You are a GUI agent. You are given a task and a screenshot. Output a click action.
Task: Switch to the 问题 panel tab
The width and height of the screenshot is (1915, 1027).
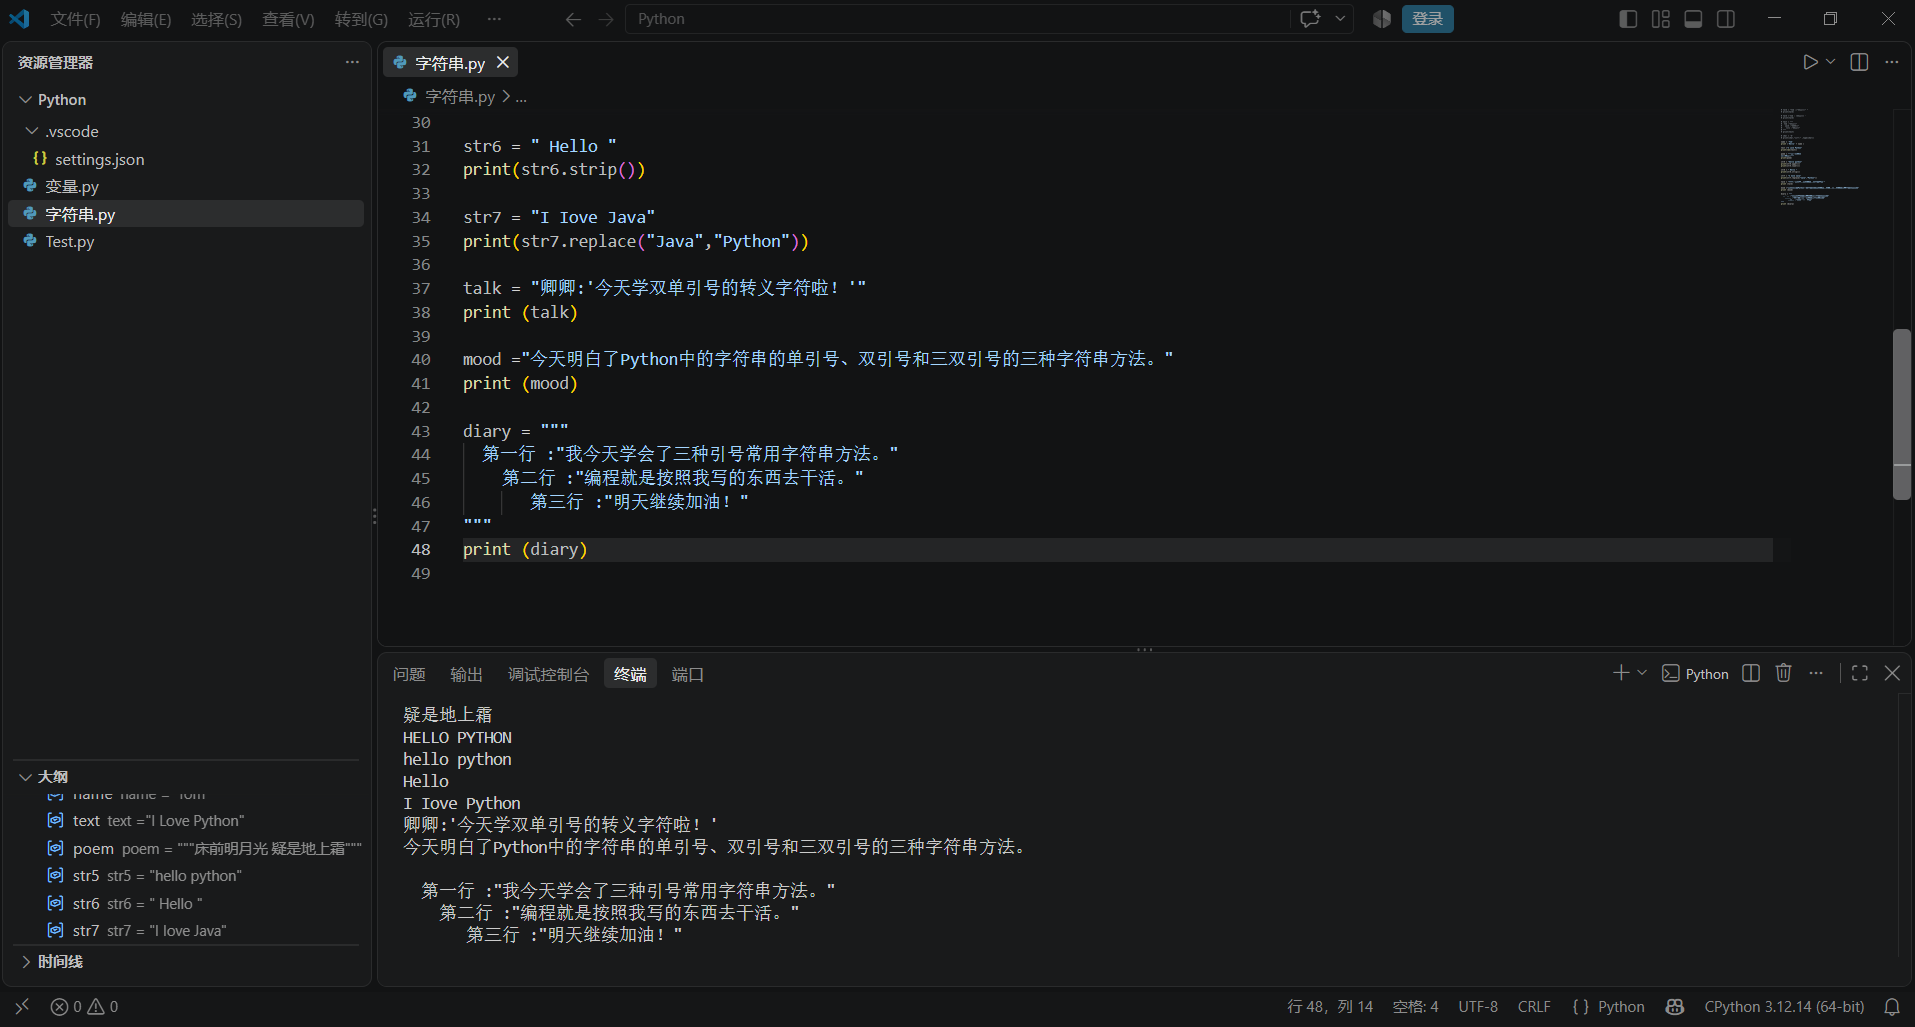409,674
